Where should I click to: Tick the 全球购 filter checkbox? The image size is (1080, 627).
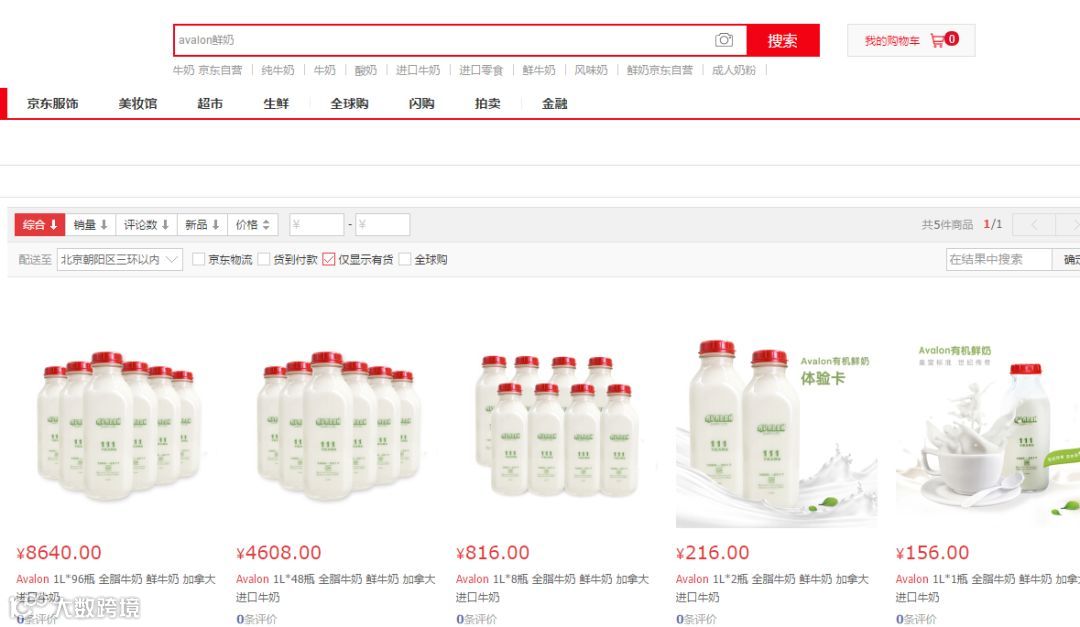tap(405, 259)
